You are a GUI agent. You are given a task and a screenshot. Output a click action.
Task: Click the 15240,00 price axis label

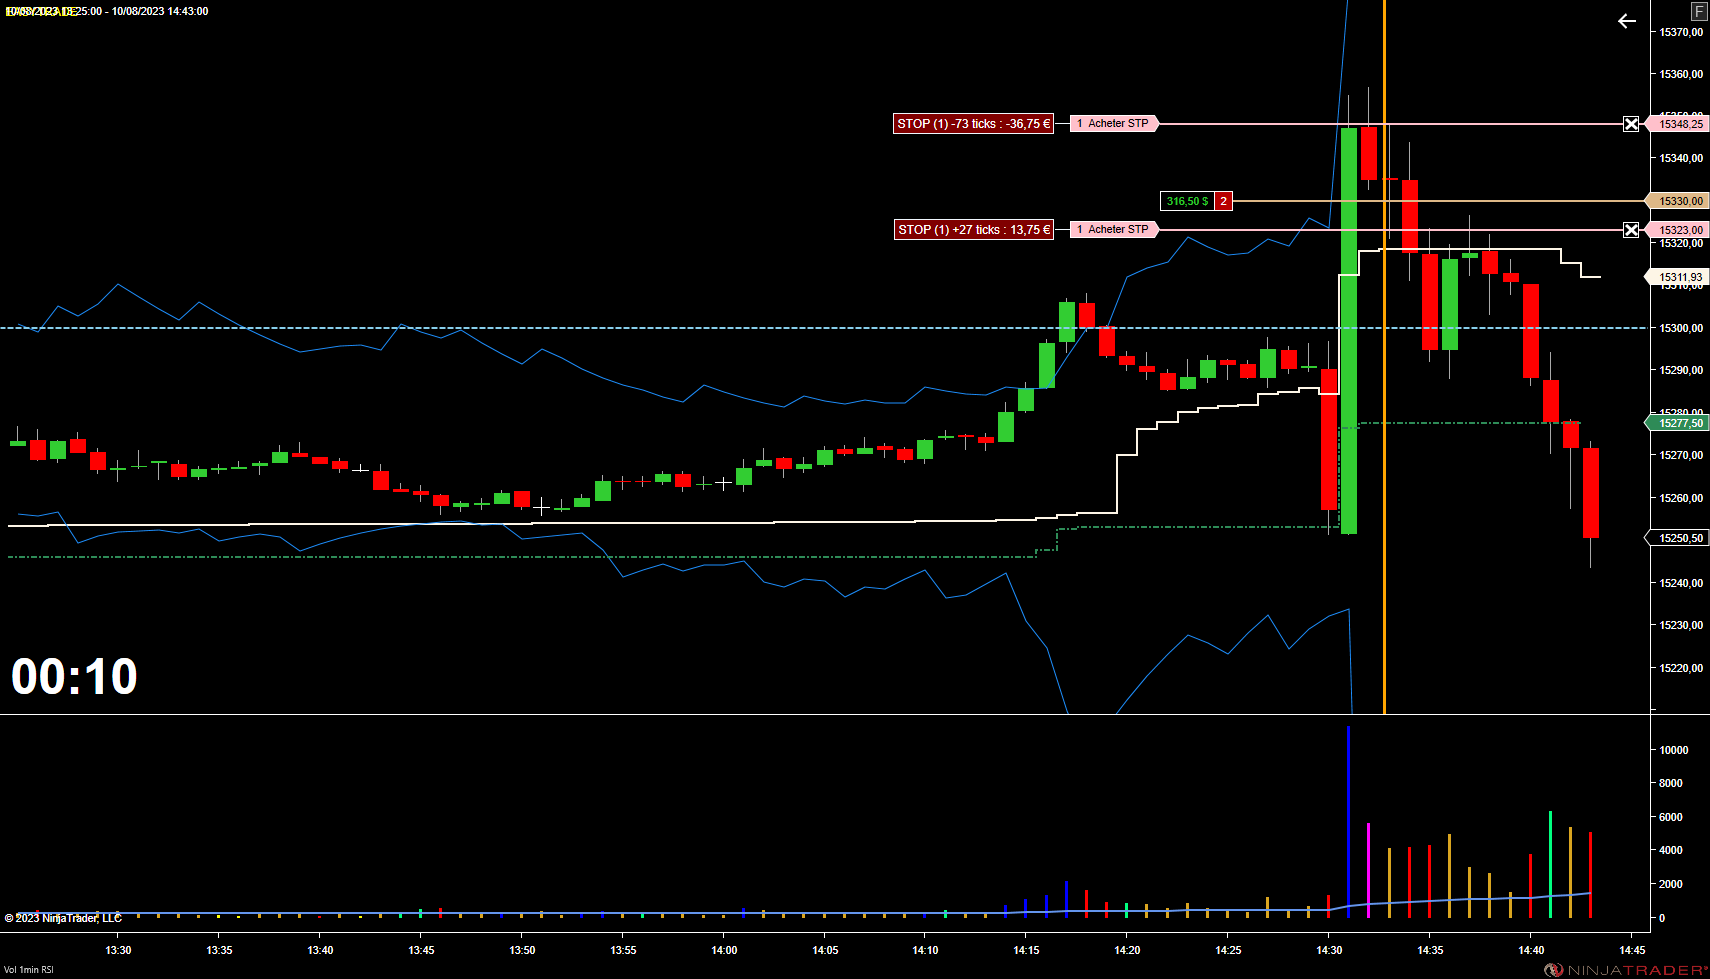pos(1681,583)
